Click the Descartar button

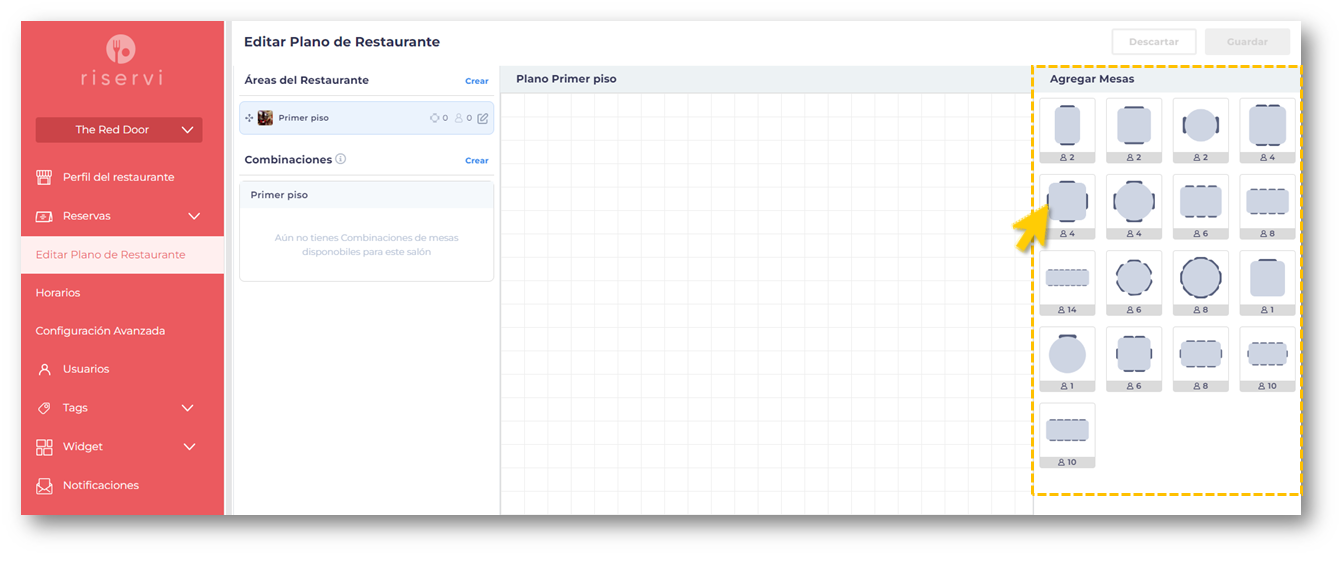click(x=1154, y=42)
